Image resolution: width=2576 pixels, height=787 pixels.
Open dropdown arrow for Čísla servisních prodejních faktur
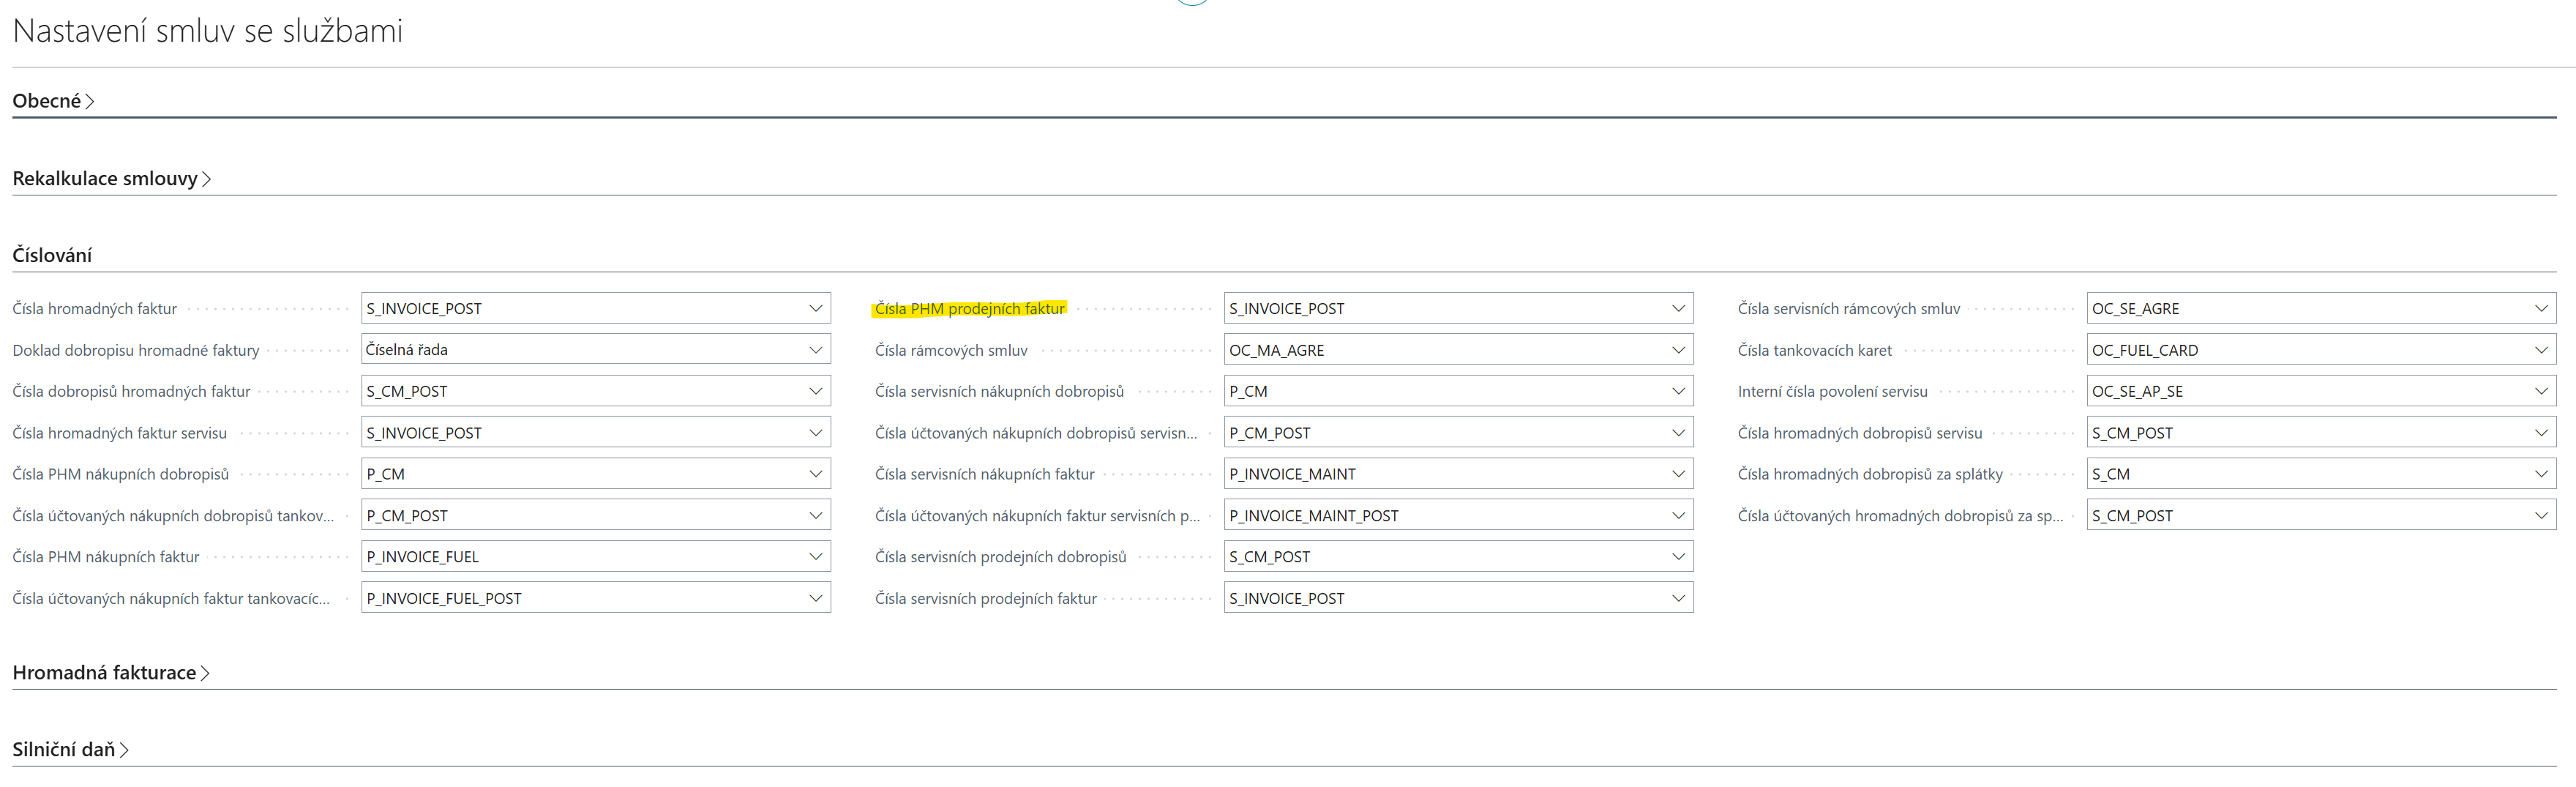(x=1678, y=598)
